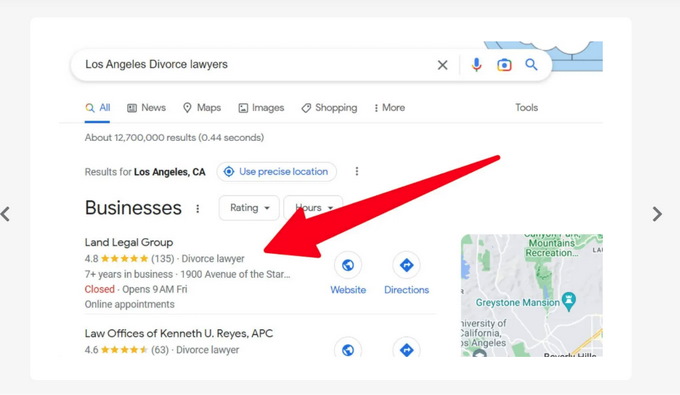
Task: Click the Land Legal Group star rating 4.8
Action: 116,259
